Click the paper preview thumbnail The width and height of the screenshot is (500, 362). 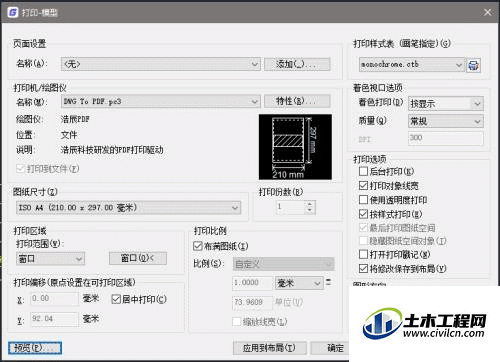[x=295, y=147]
